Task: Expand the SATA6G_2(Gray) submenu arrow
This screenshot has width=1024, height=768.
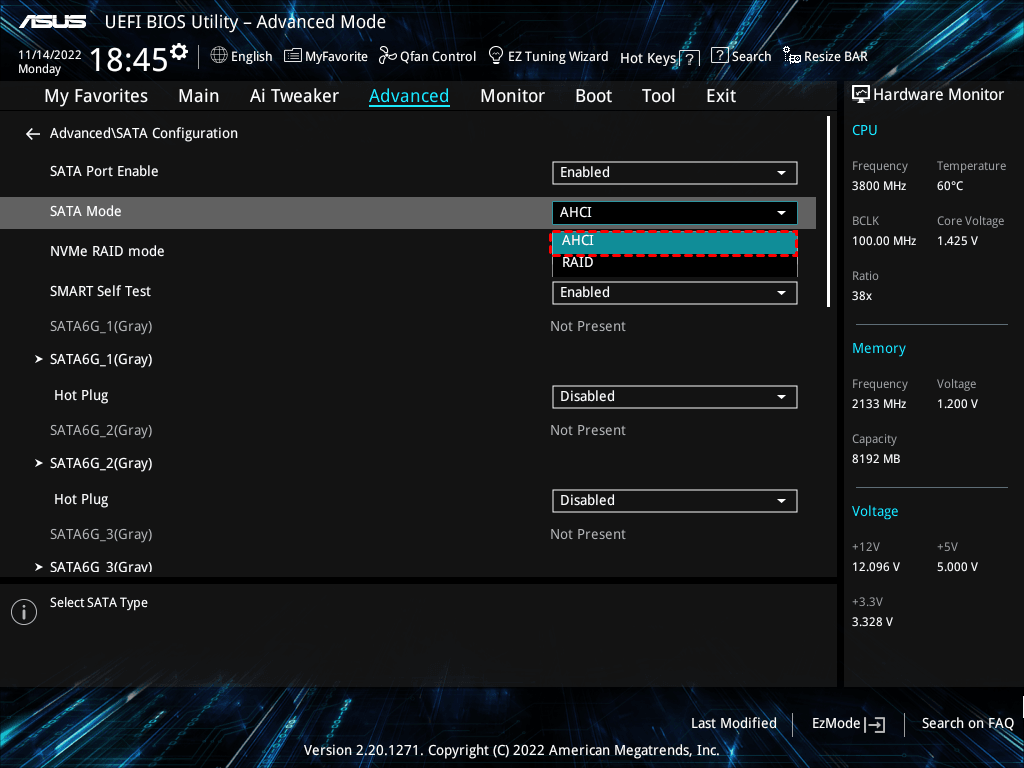Action: [x=39, y=463]
